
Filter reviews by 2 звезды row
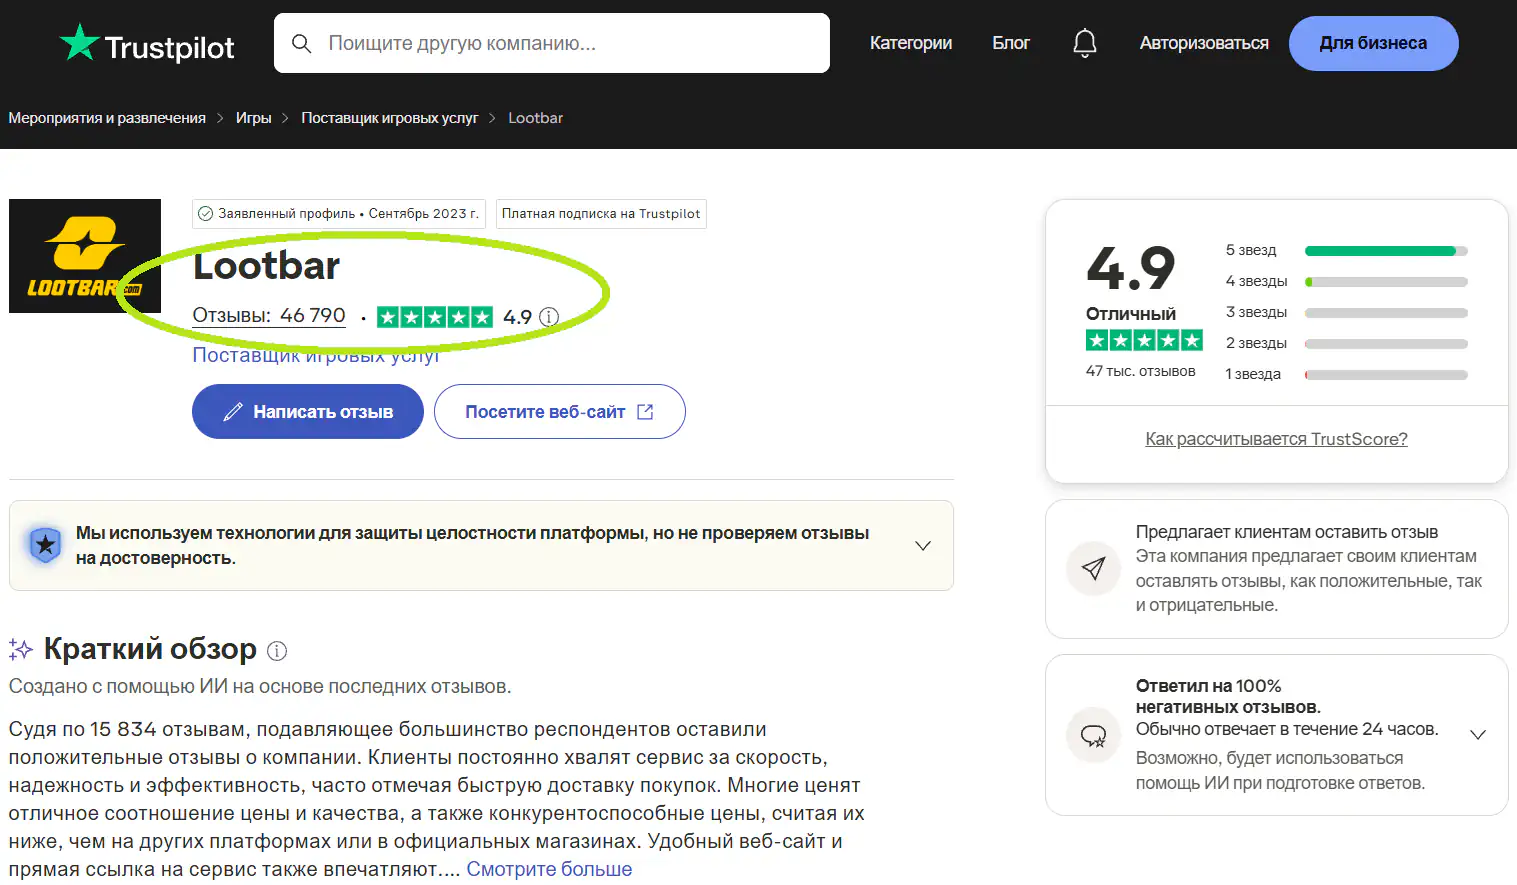click(x=1347, y=343)
